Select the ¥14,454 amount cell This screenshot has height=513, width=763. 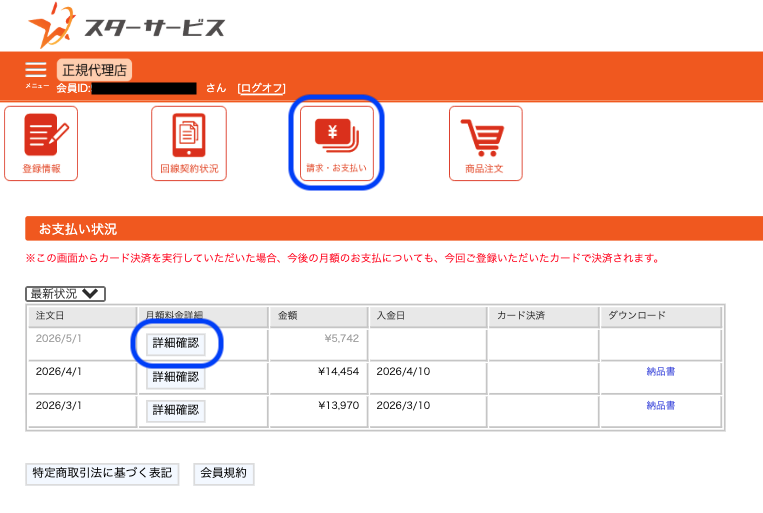click(318, 378)
